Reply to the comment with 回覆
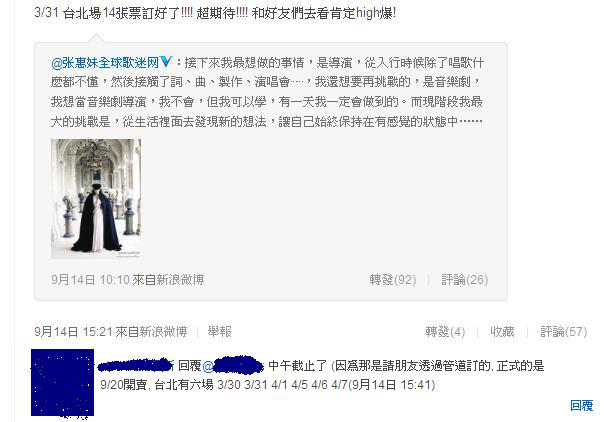 click(582, 405)
